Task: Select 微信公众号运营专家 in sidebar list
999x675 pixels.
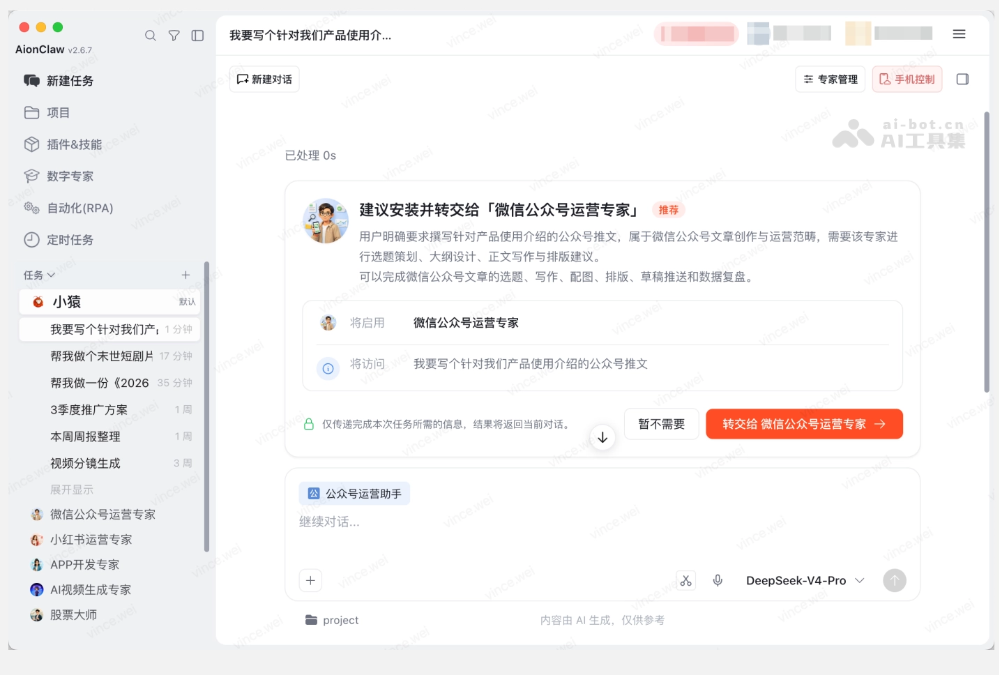Action: tap(93, 514)
